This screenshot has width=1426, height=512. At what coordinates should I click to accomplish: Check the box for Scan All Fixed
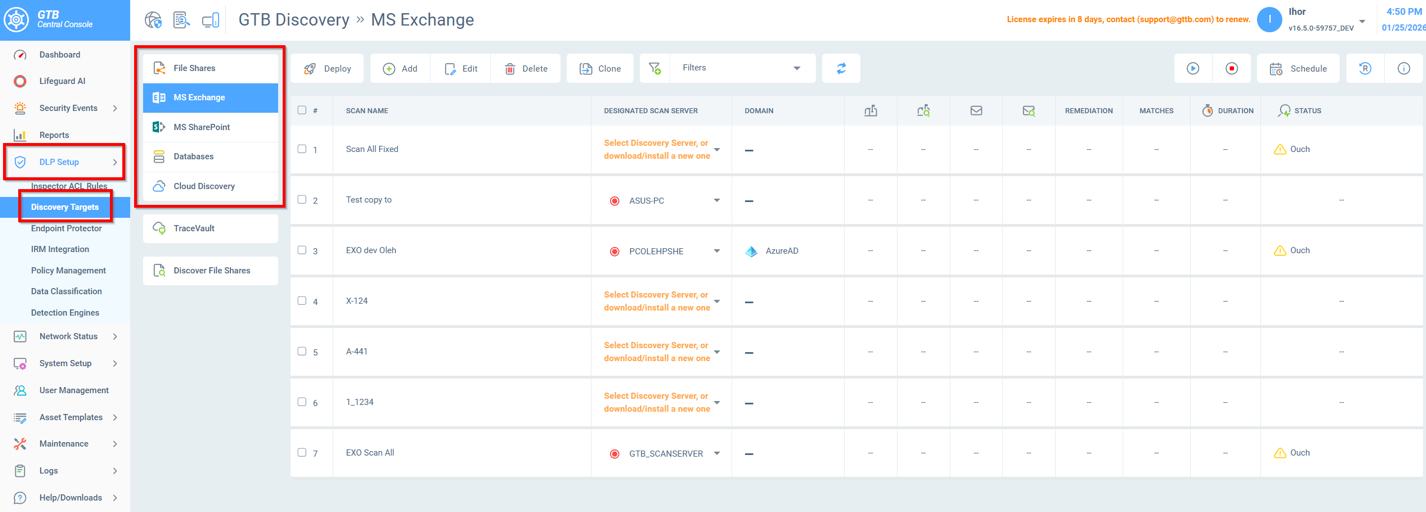click(x=302, y=149)
